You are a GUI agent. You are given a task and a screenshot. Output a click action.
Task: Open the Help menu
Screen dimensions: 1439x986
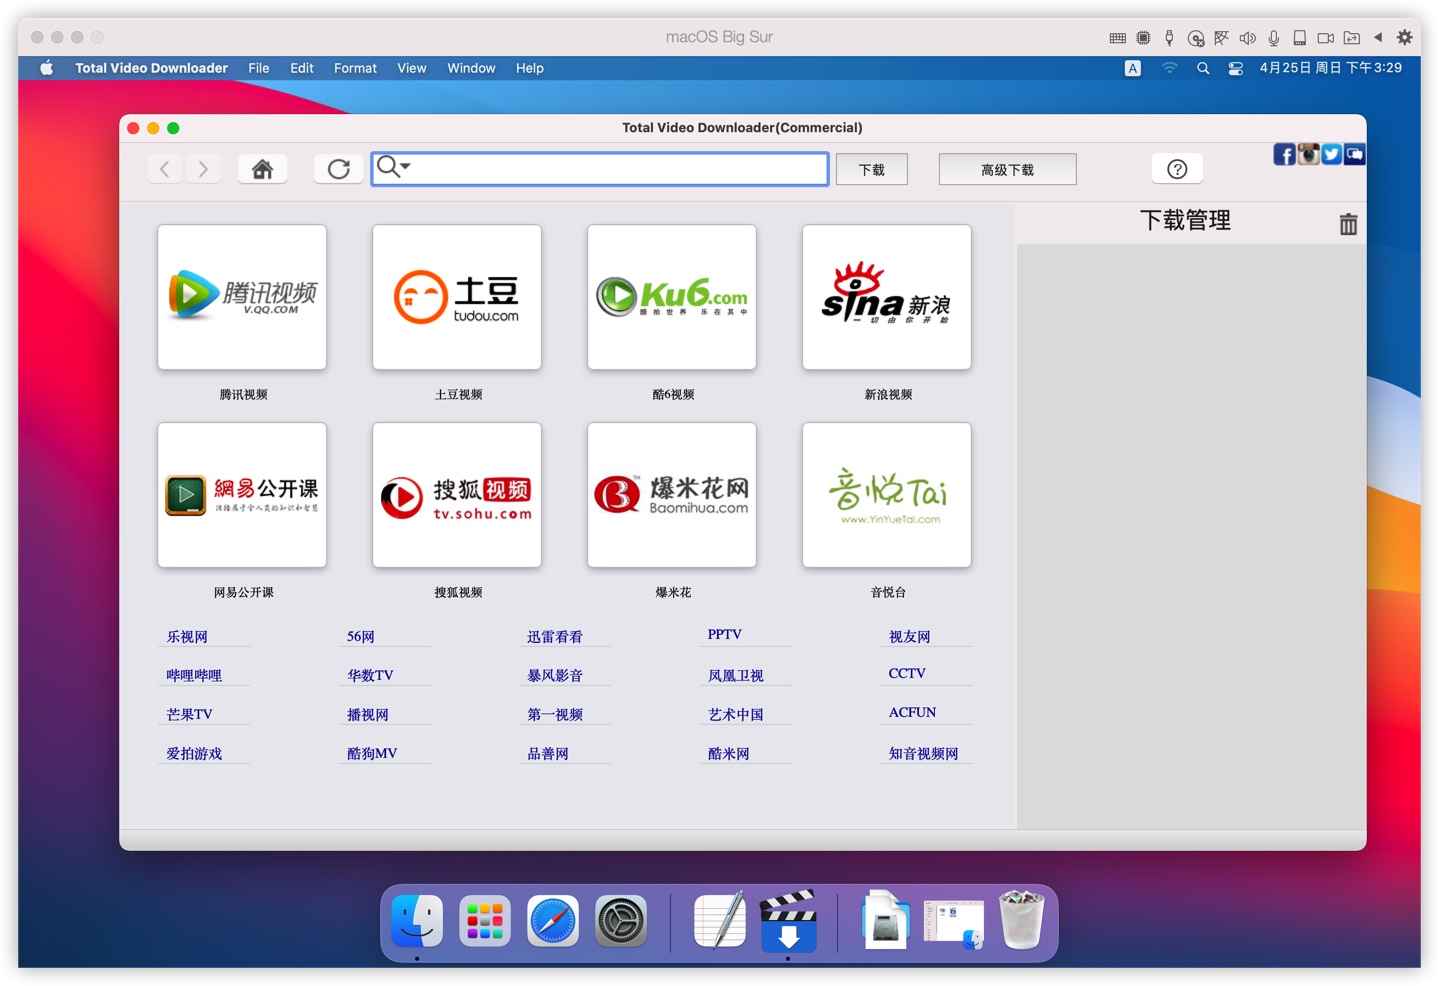coord(530,68)
